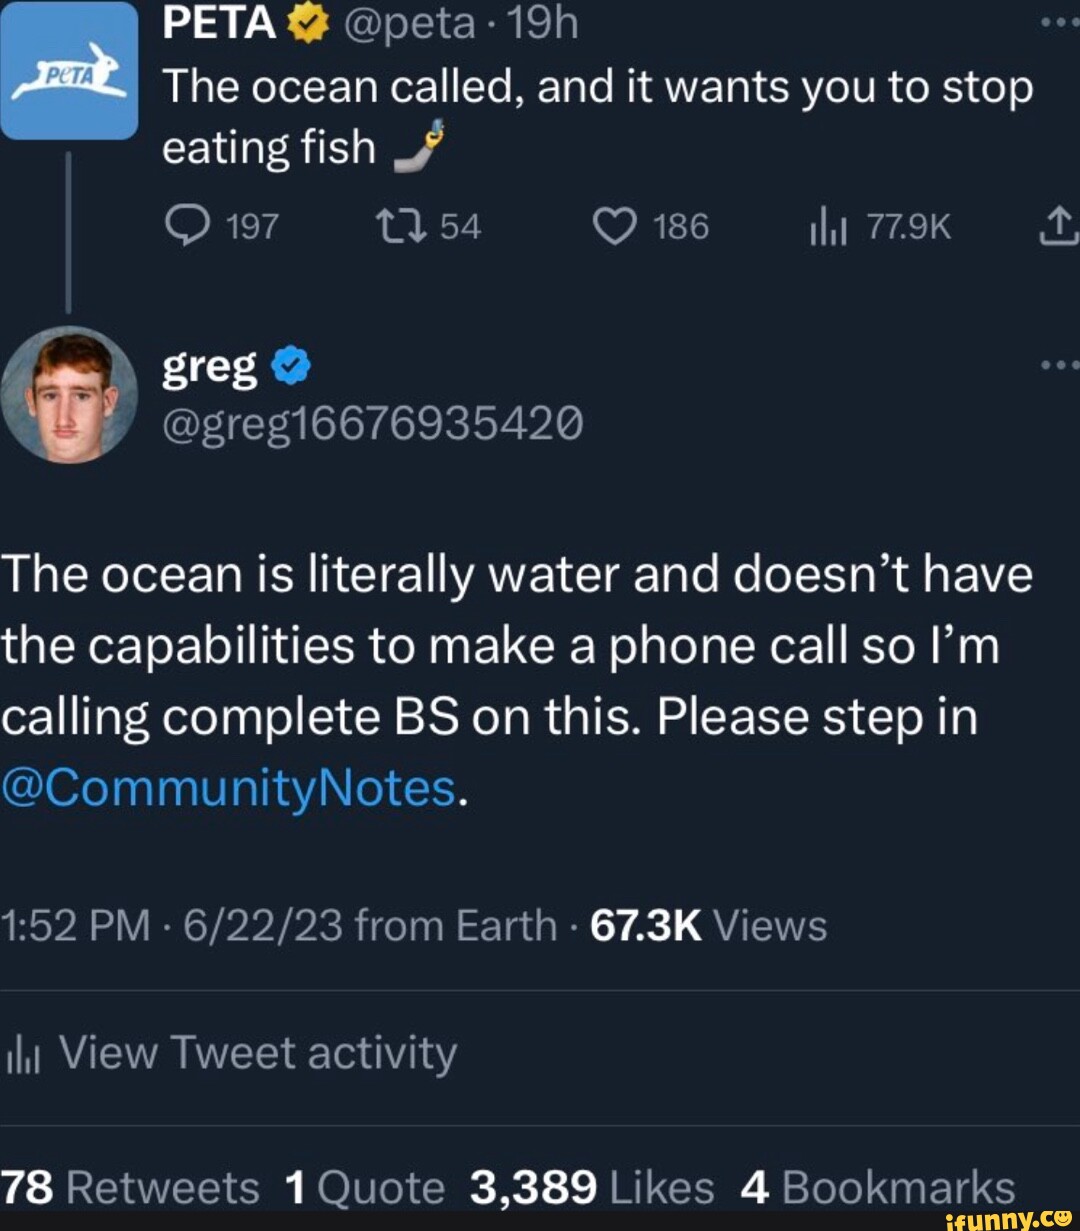Show the 78 Retweets list
1080x1231 pixels.
[x=130, y=1188]
